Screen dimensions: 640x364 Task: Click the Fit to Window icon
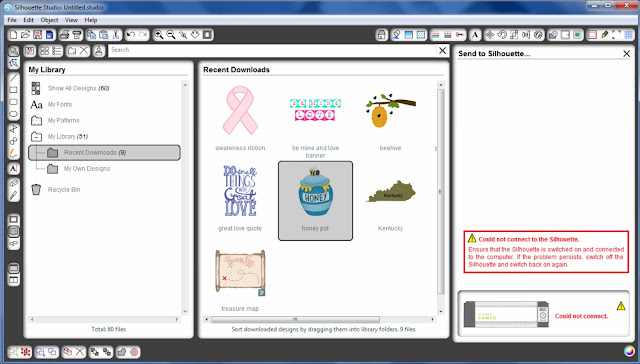(x=207, y=35)
